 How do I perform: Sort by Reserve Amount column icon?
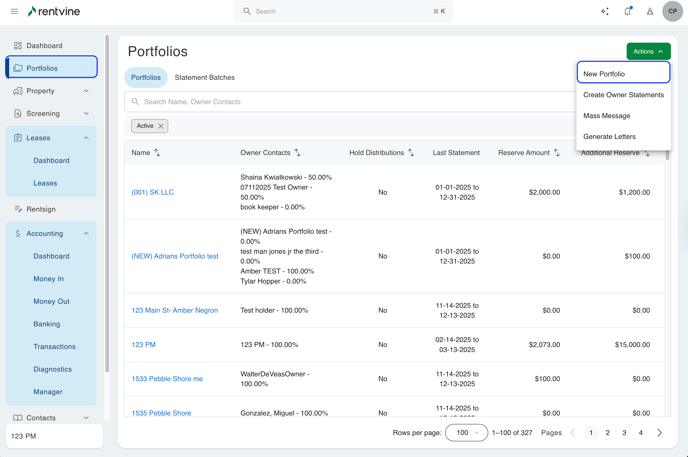pyautogui.click(x=557, y=153)
